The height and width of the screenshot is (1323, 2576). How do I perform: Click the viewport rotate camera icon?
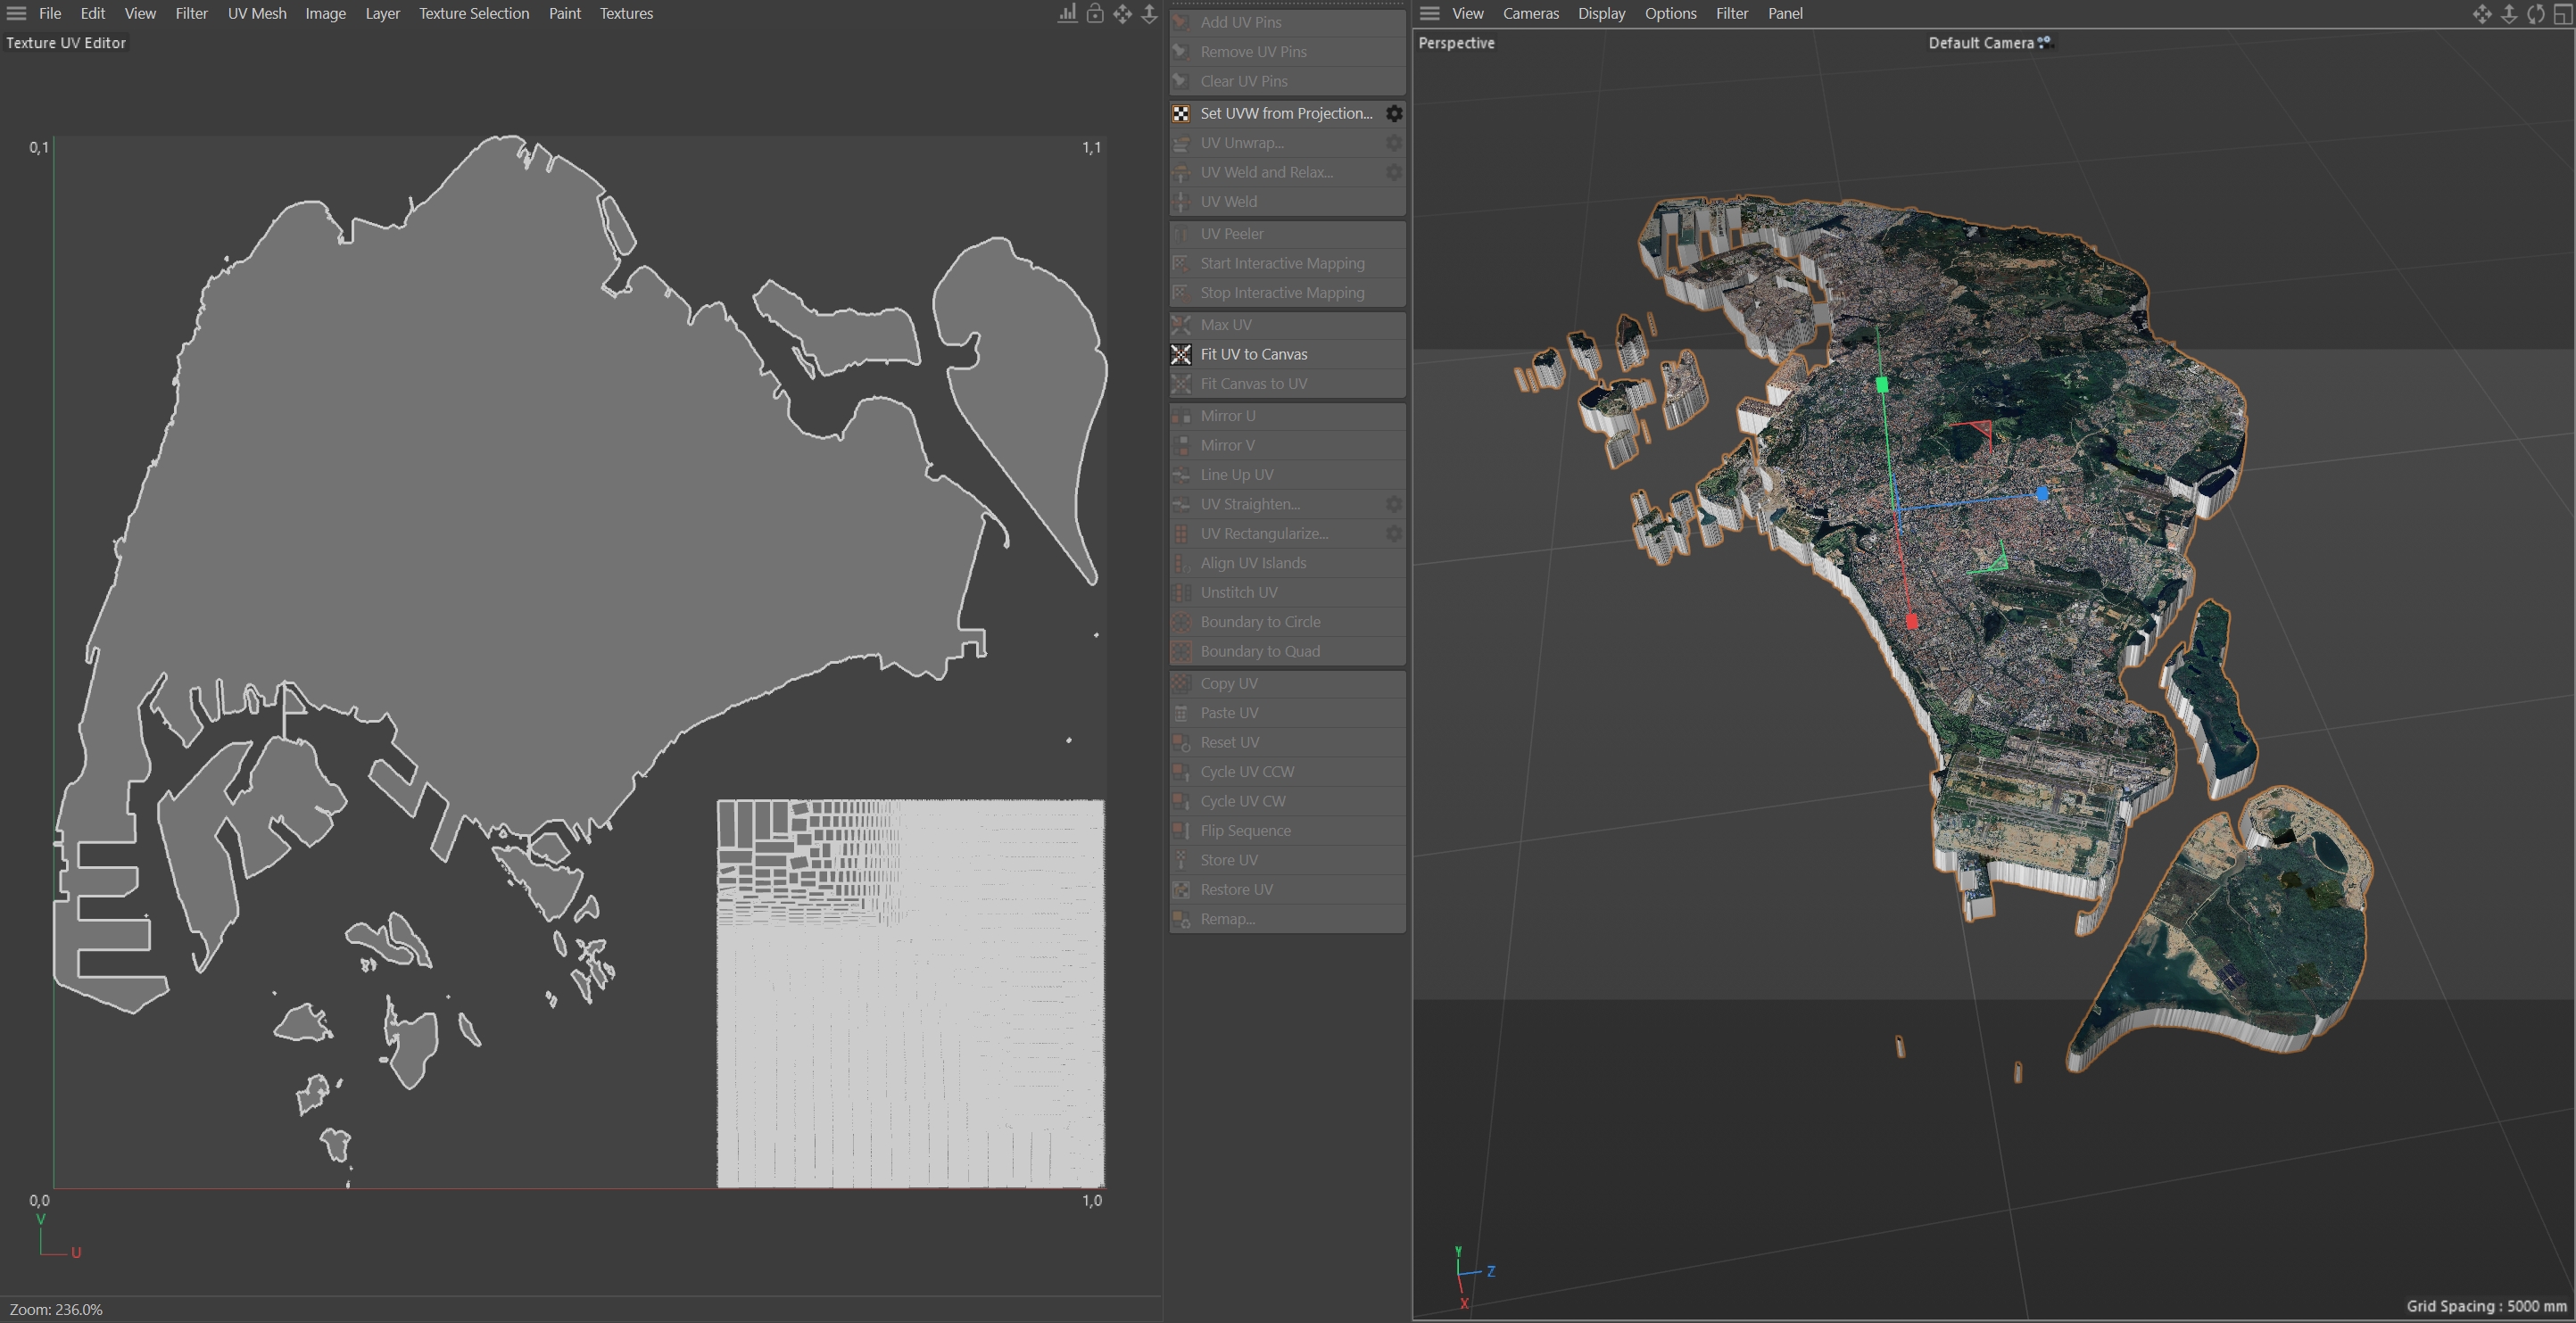[2536, 14]
